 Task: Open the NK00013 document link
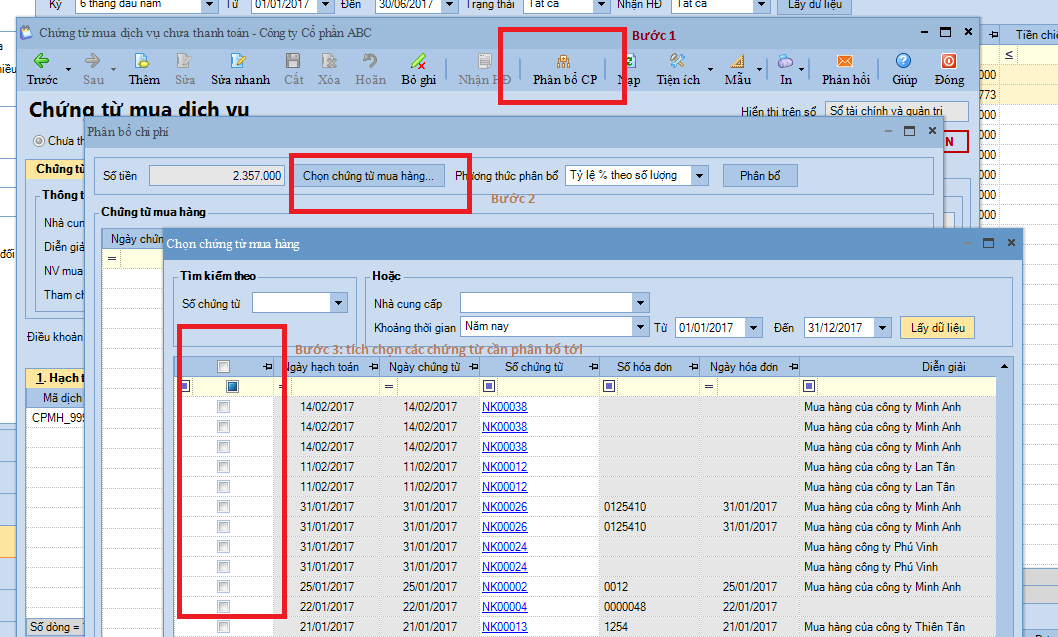coord(504,627)
